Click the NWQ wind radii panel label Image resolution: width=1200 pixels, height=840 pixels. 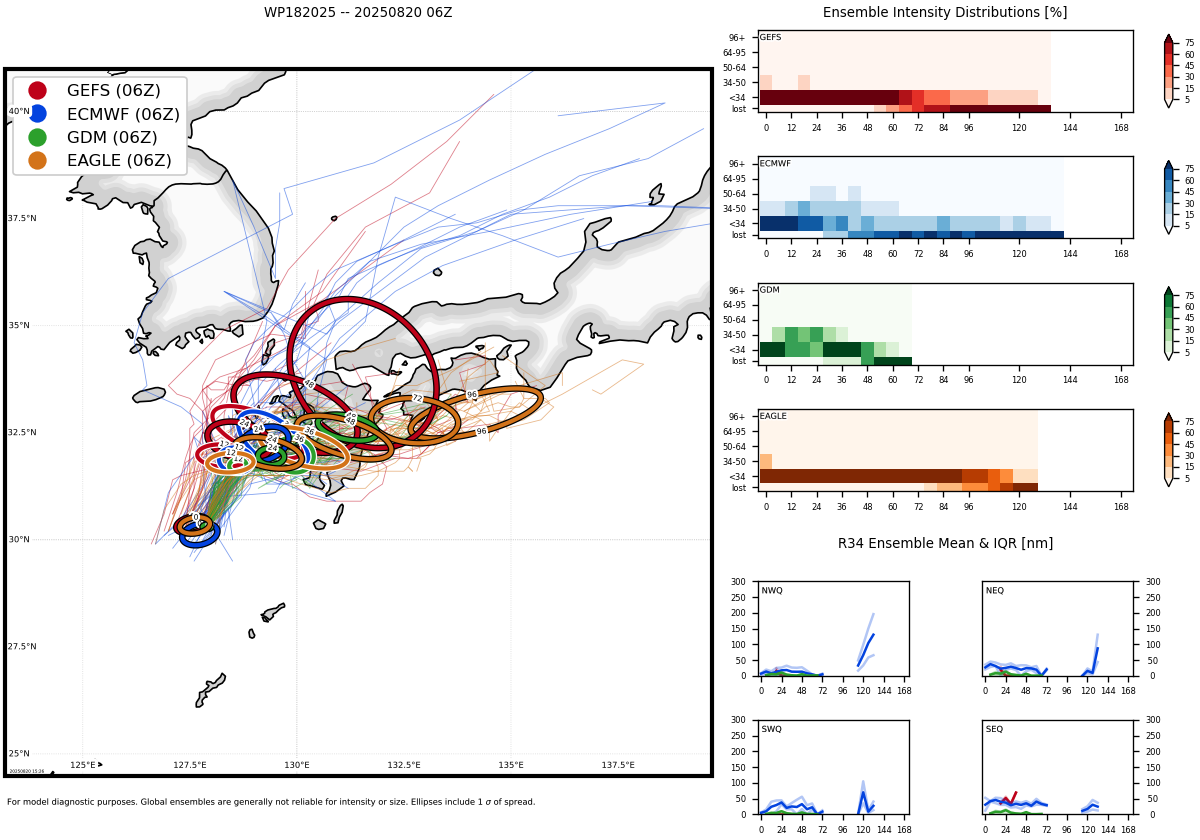tap(771, 590)
